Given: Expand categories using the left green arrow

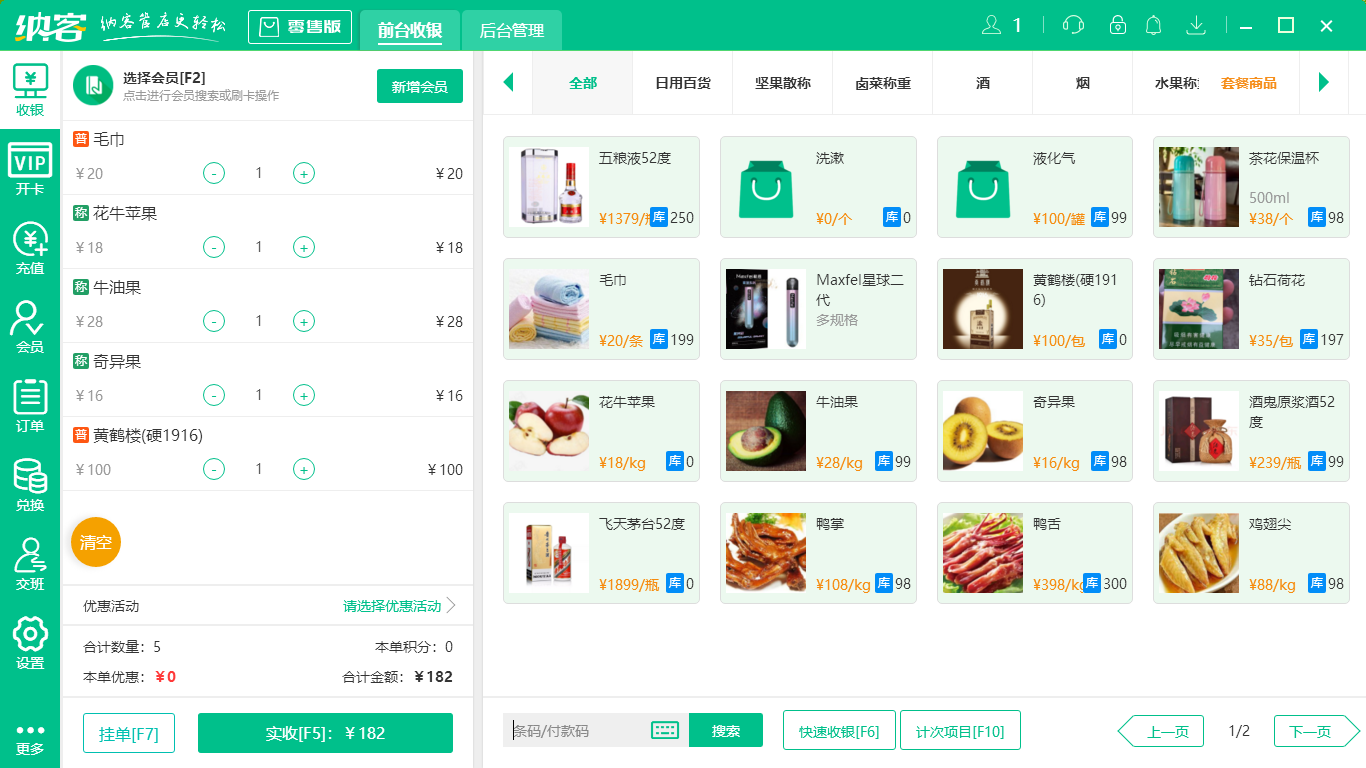Looking at the screenshot, I should coord(509,84).
